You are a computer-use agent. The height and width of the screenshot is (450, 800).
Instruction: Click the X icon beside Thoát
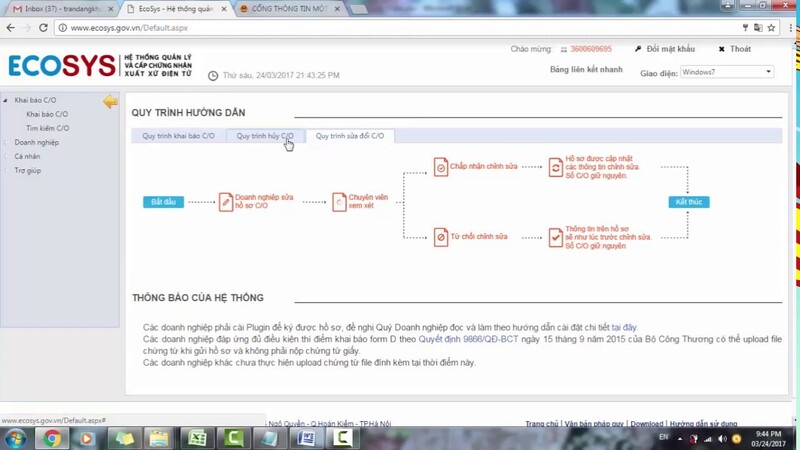click(x=721, y=49)
